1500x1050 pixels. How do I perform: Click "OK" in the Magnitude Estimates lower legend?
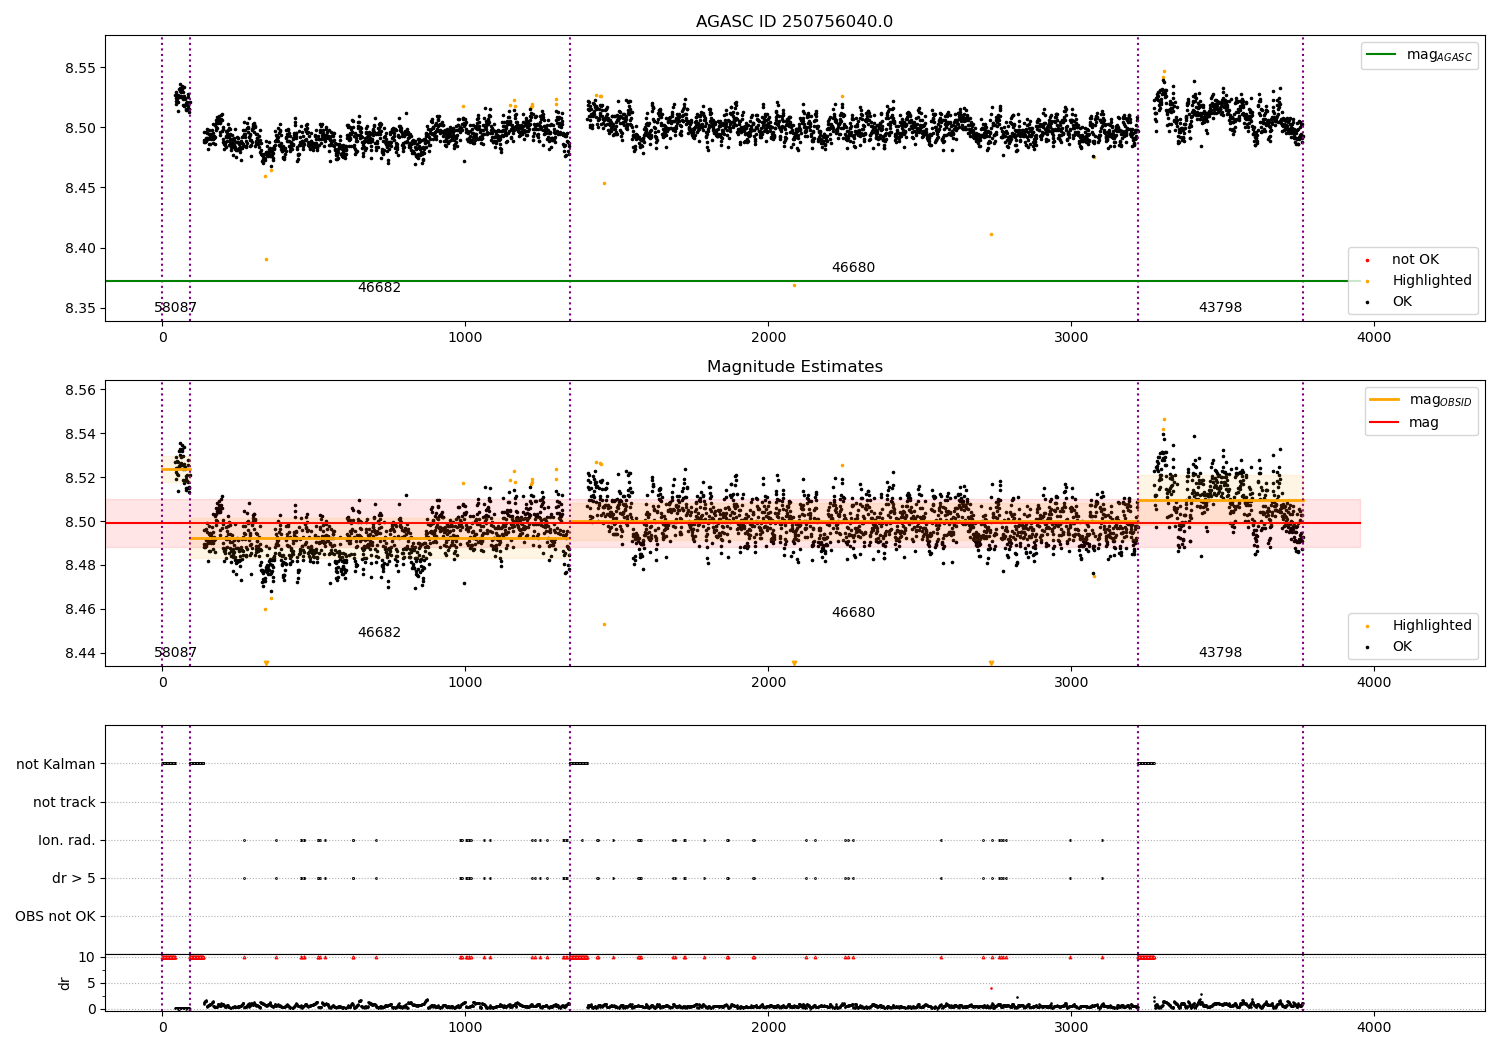point(1402,647)
